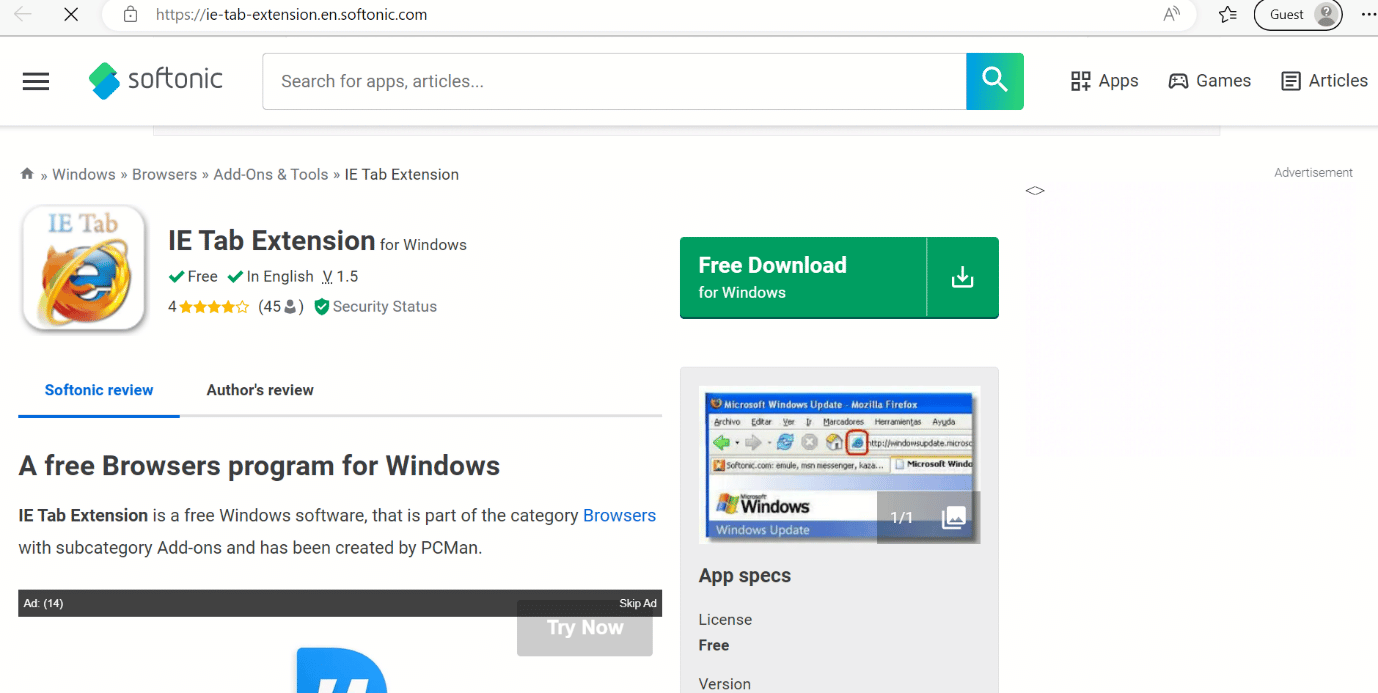The width and height of the screenshot is (1378, 693).
Task: Open browser Settings and more menu
Action: click(x=1368, y=14)
